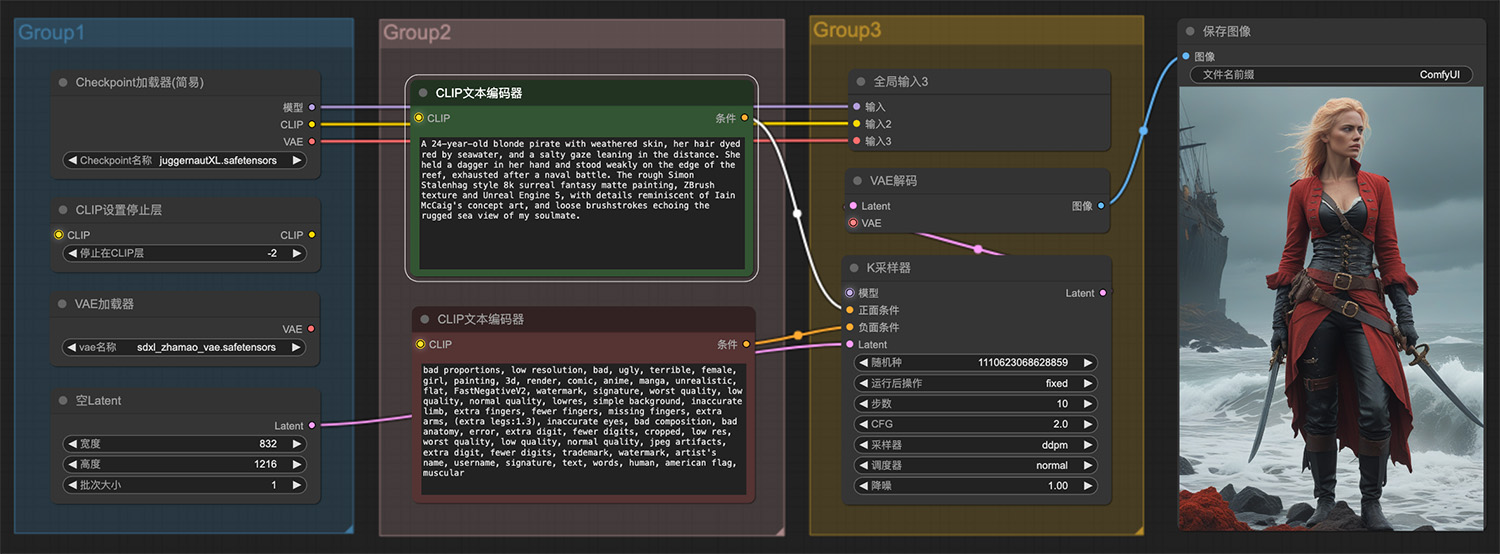Open the 调度器 normal selector
1500x554 pixels.
click(976, 465)
